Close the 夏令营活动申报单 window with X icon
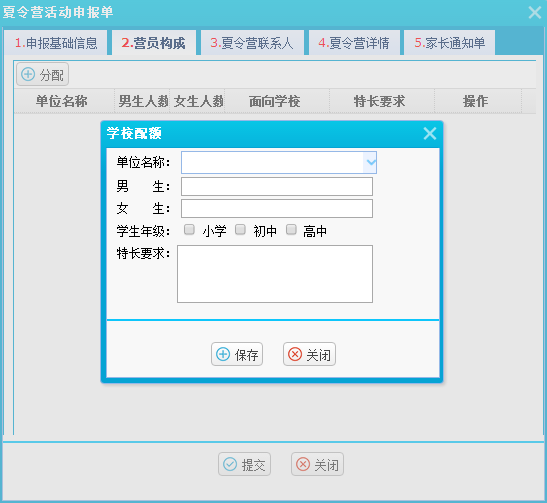Image resolution: width=547 pixels, height=503 pixels. (534, 13)
